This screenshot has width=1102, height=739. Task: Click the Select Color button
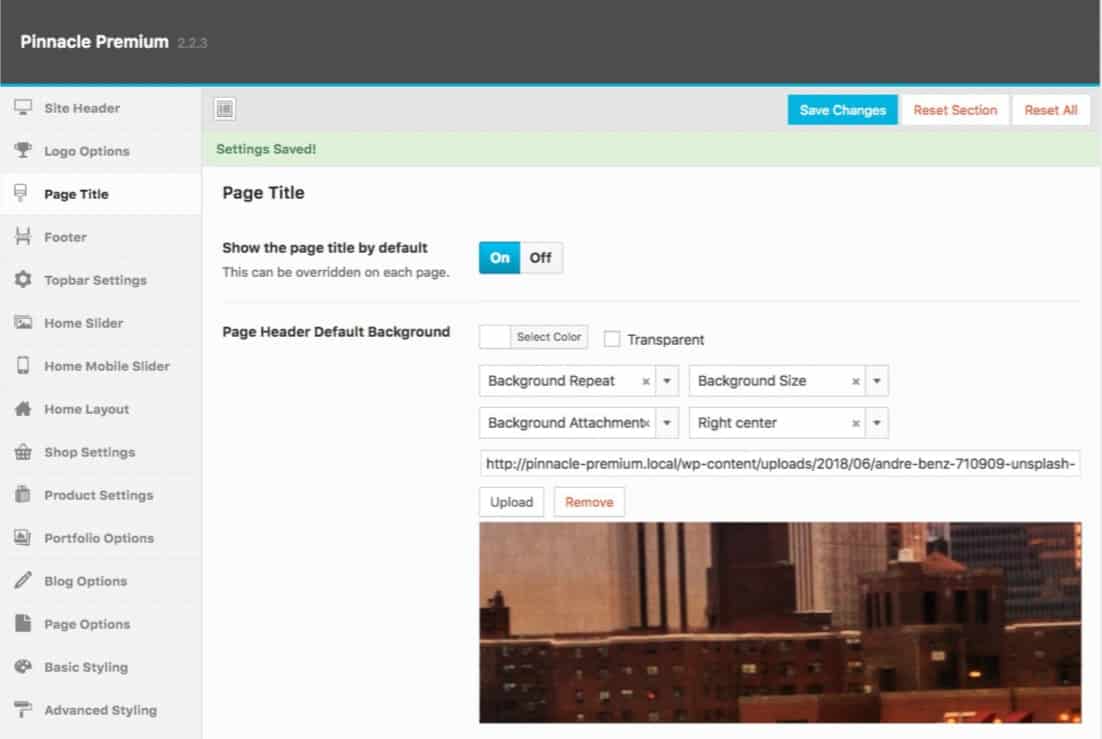coord(549,337)
